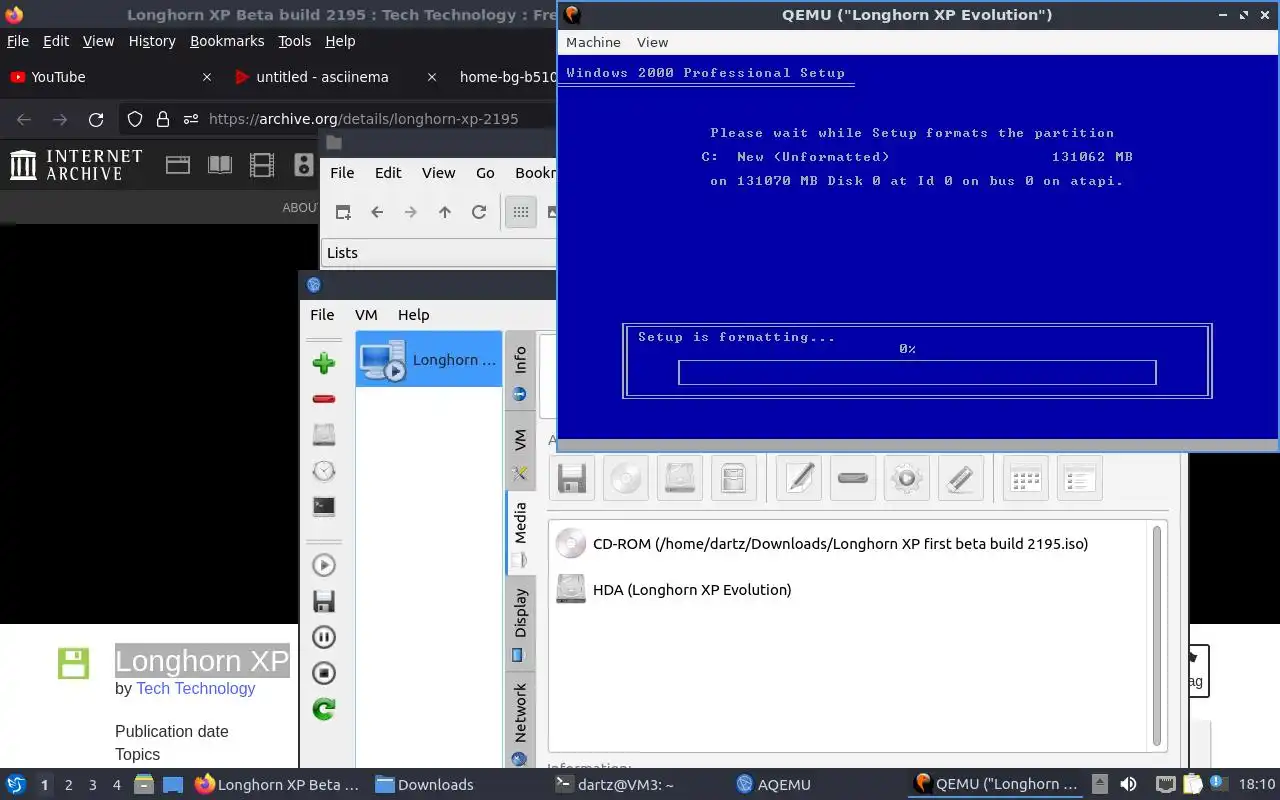Click the archive.org URL address bar
The image size is (1280, 800).
coord(363,119)
